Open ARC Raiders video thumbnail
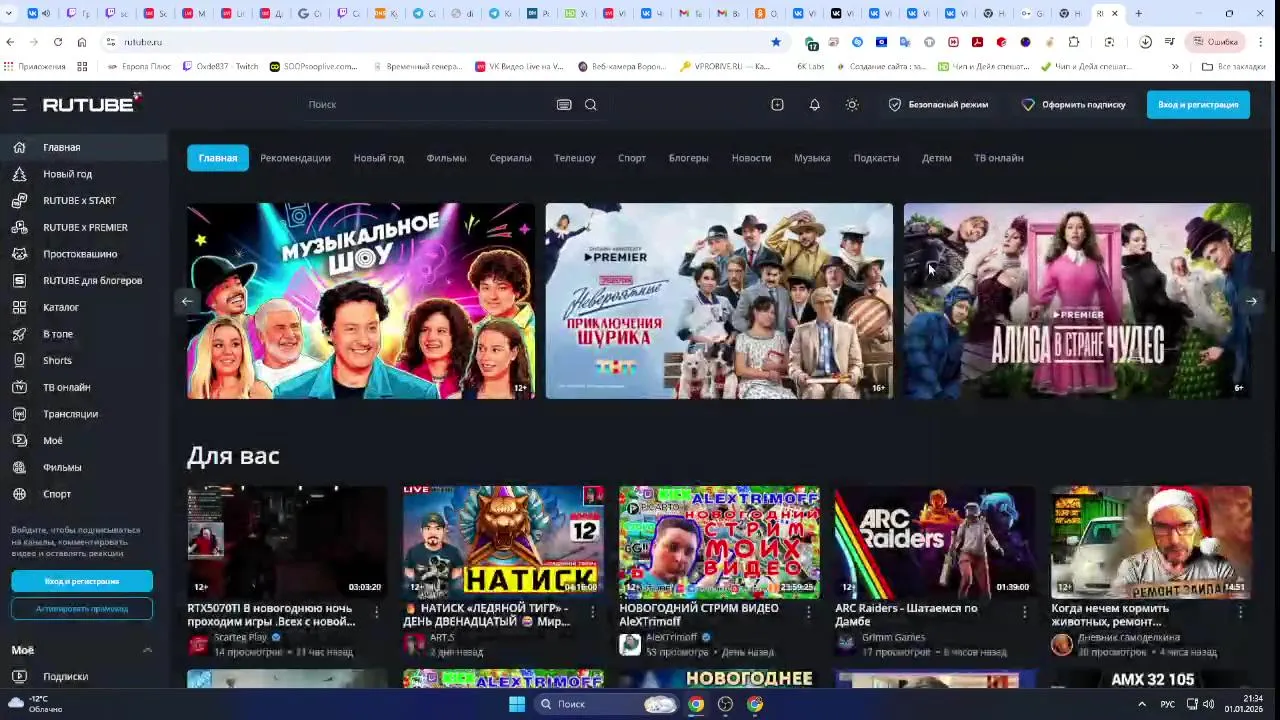The height and width of the screenshot is (720, 1280). click(935, 542)
